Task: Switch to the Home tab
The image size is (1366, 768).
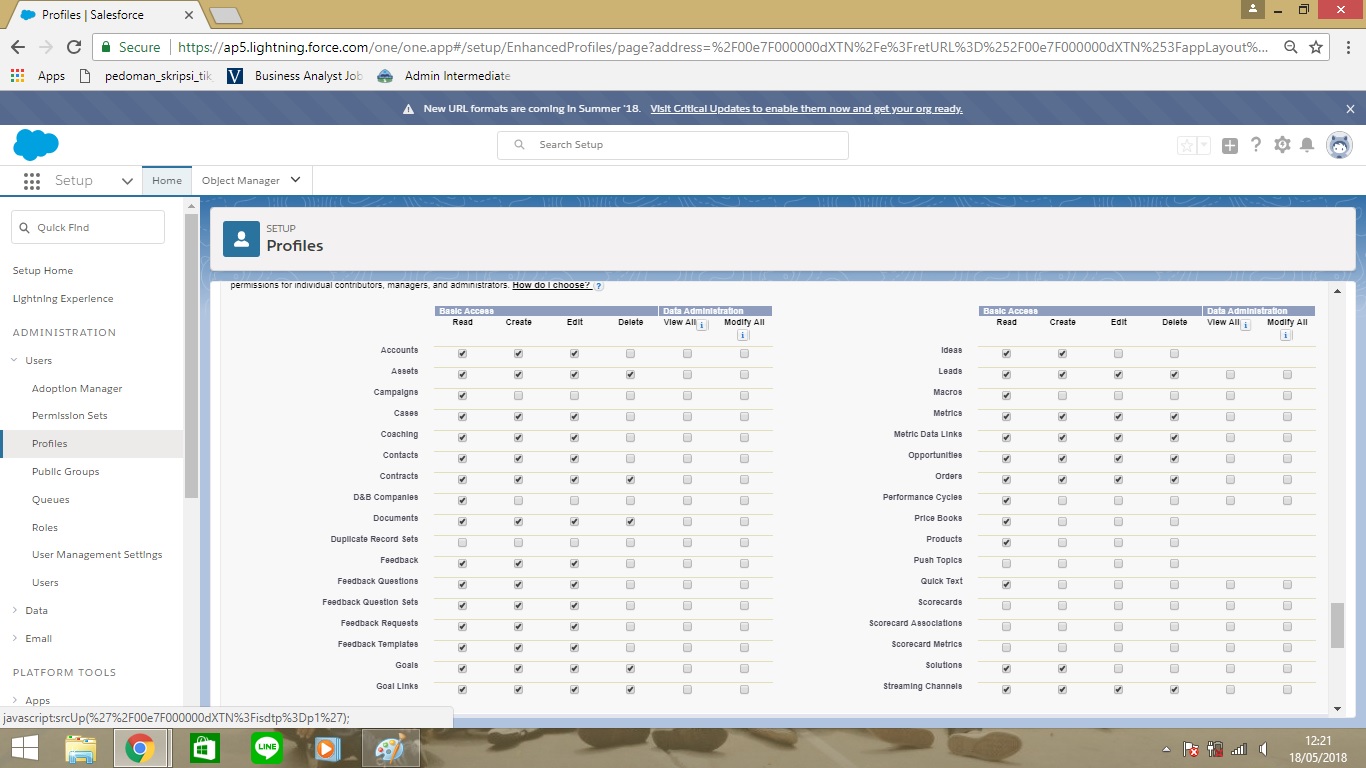Action: (166, 181)
